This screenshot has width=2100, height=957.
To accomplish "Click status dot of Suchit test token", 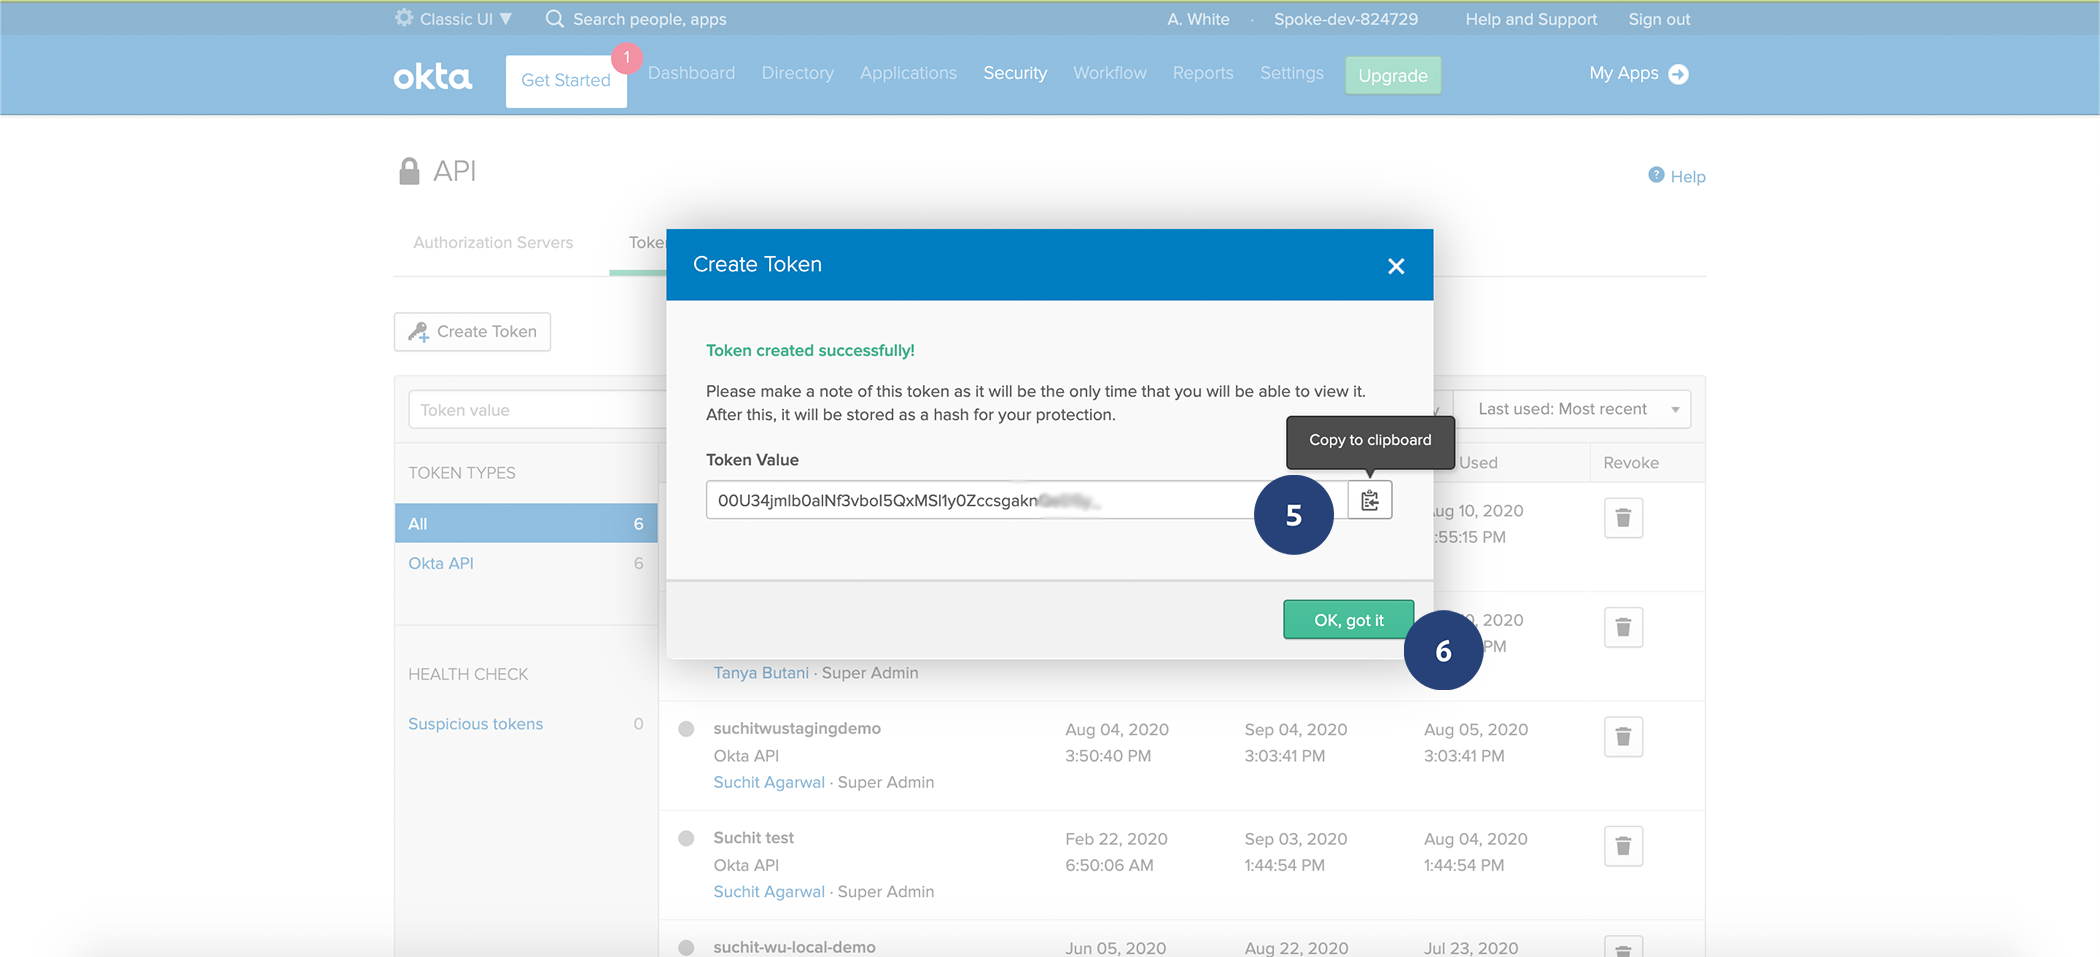I will (x=686, y=838).
